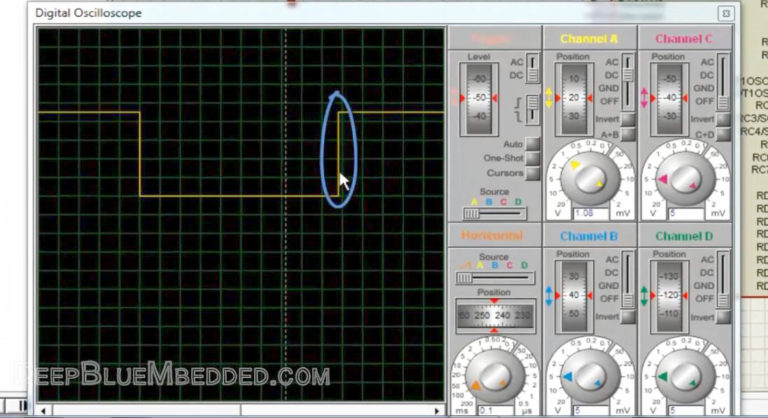Click the blue Channel B position arrows
This screenshot has width=768, height=418.
point(548,296)
